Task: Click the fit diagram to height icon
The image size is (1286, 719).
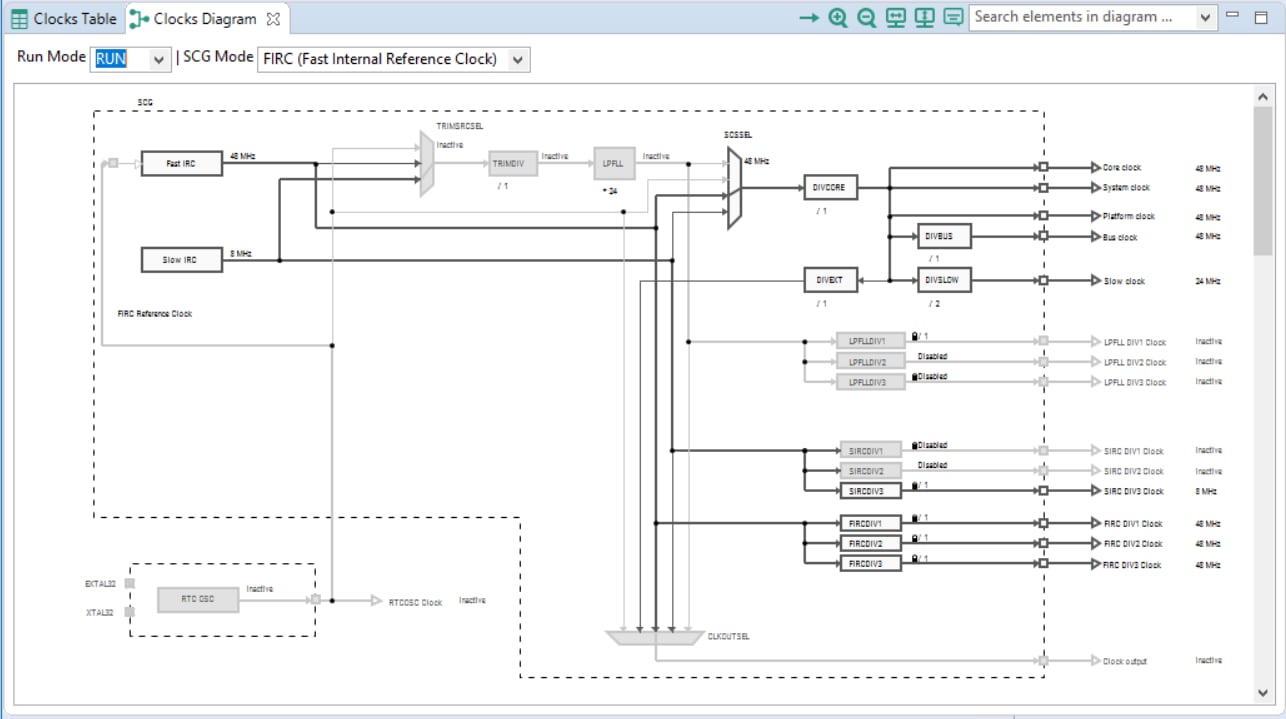Action: click(925, 18)
